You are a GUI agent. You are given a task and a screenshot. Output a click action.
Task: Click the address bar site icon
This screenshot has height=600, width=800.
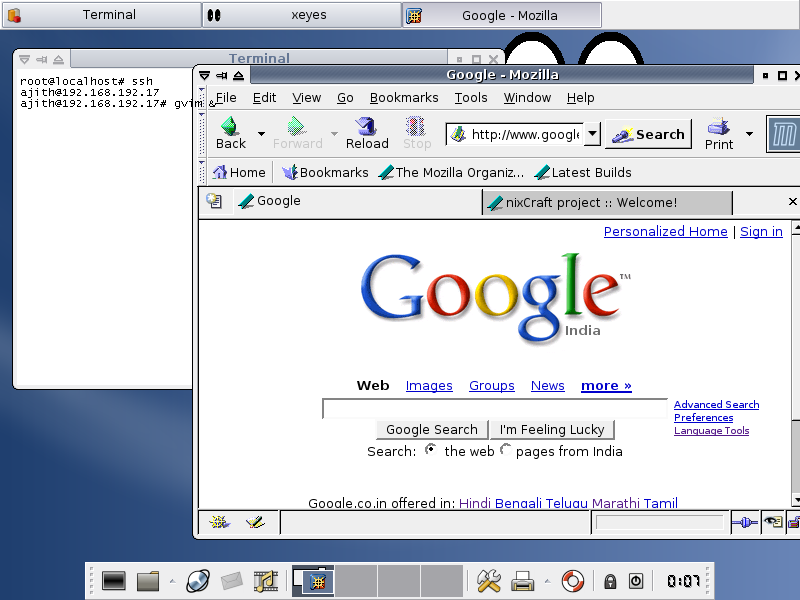tap(459, 134)
